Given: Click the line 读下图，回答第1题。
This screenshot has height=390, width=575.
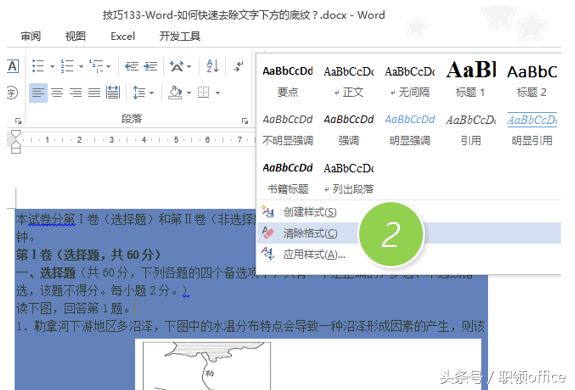Looking at the screenshot, I should pos(73,308).
